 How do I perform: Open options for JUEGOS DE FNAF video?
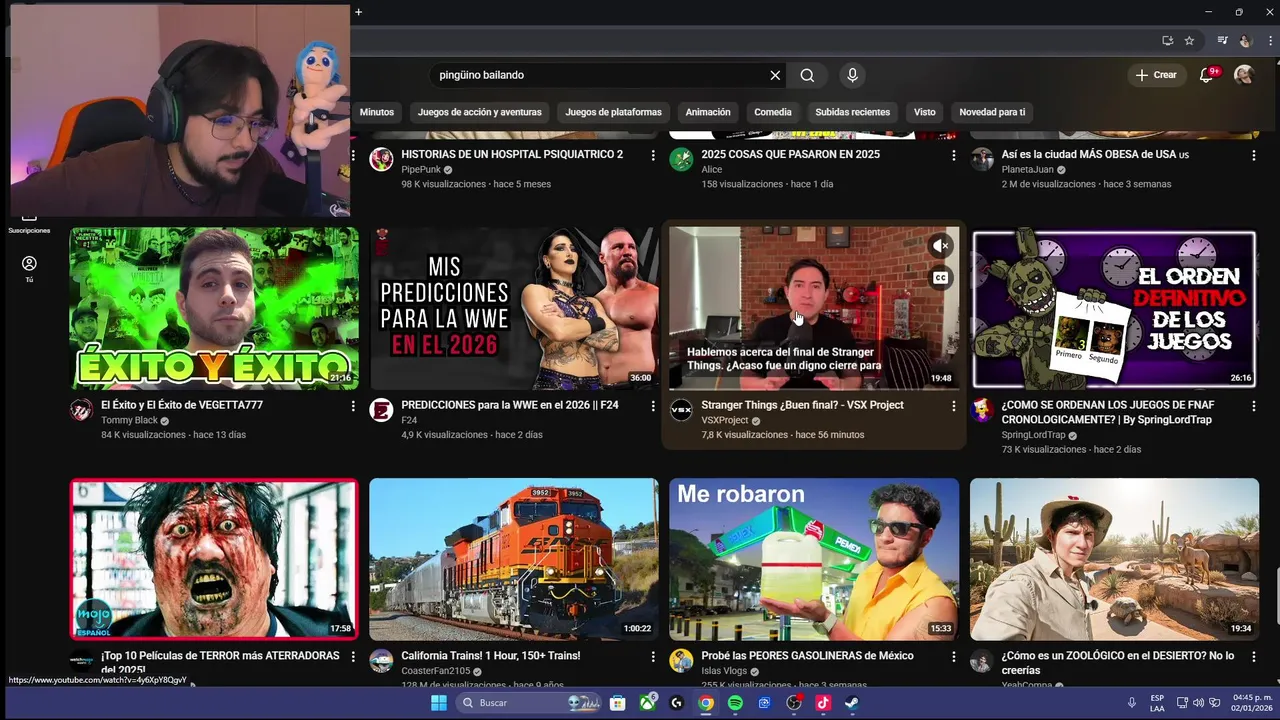point(1254,406)
